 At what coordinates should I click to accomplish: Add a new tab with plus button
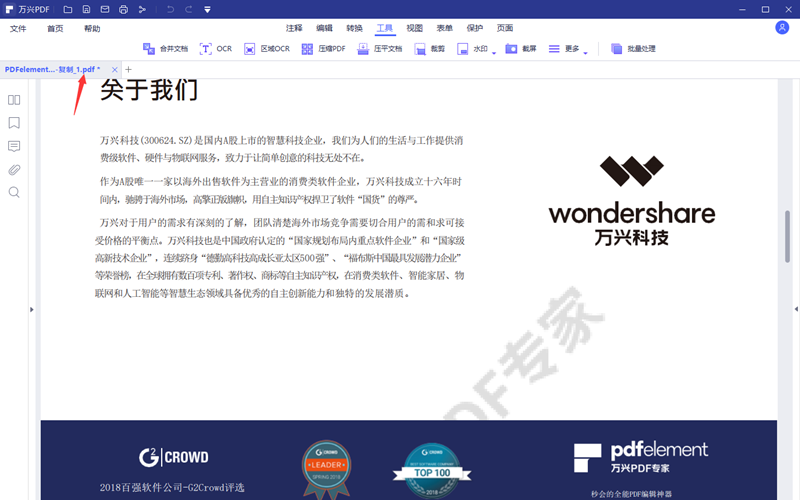(x=129, y=69)
